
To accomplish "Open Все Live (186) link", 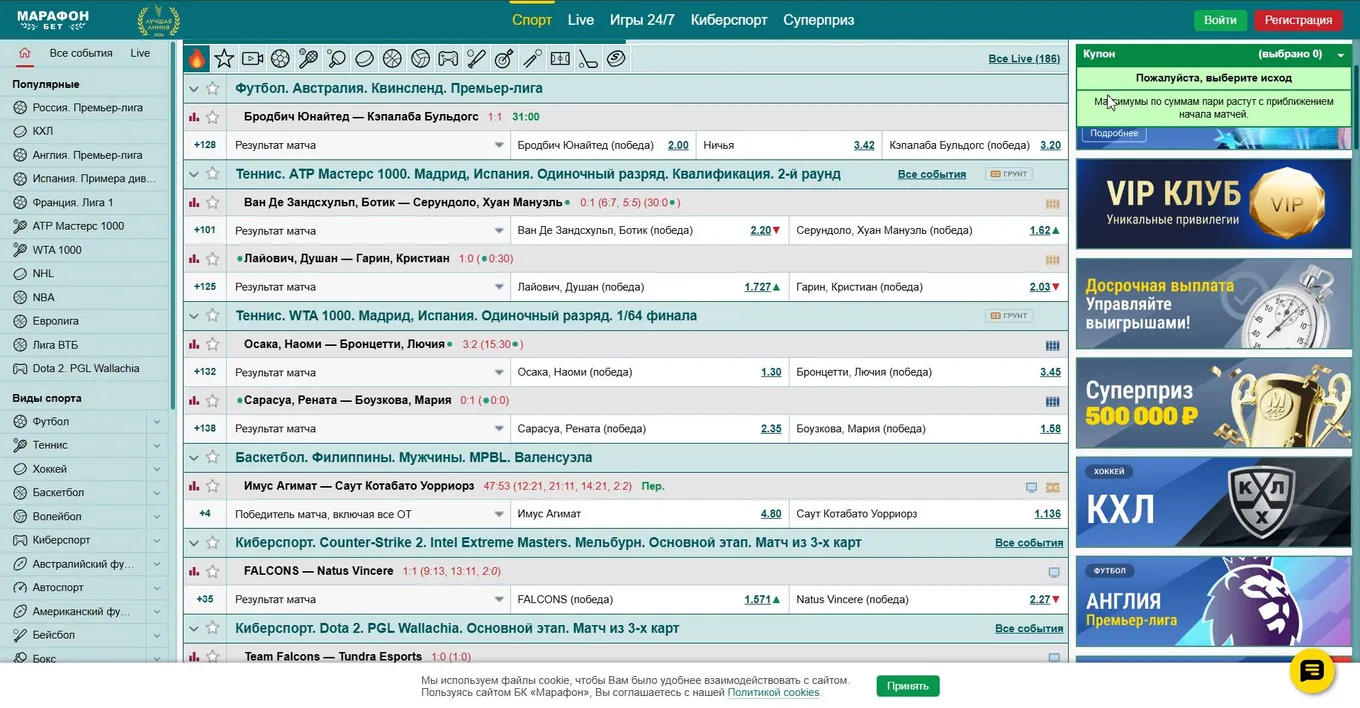I will (1024, 59).
